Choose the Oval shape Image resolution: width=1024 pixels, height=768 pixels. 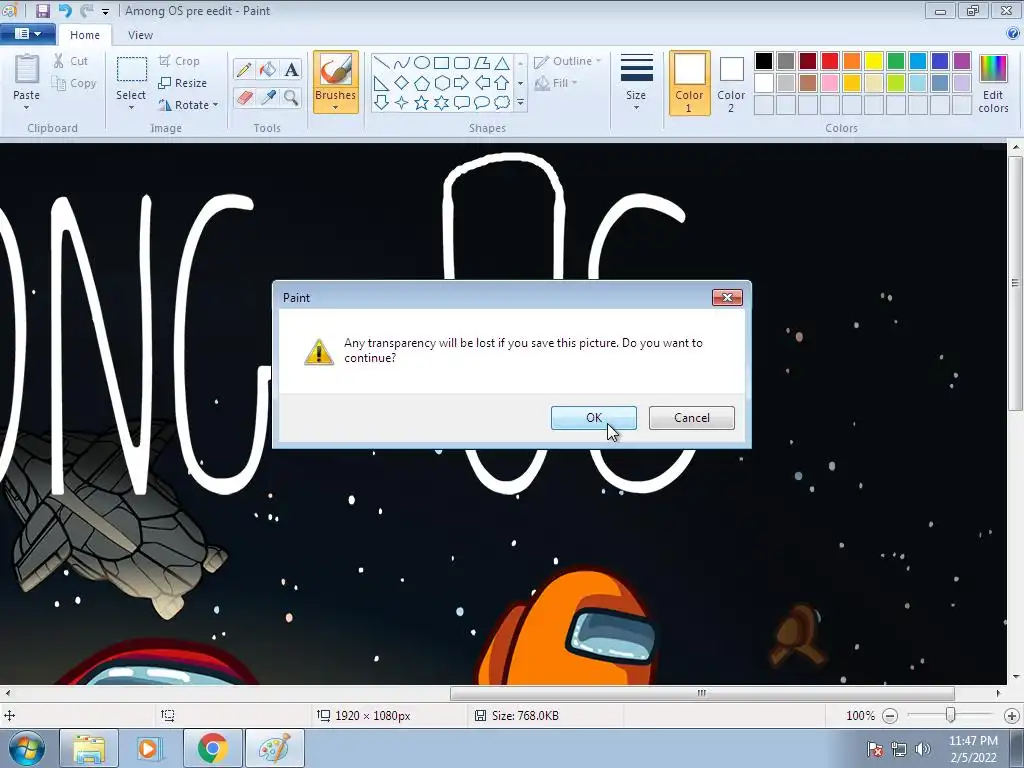click(x=422, y=63)
